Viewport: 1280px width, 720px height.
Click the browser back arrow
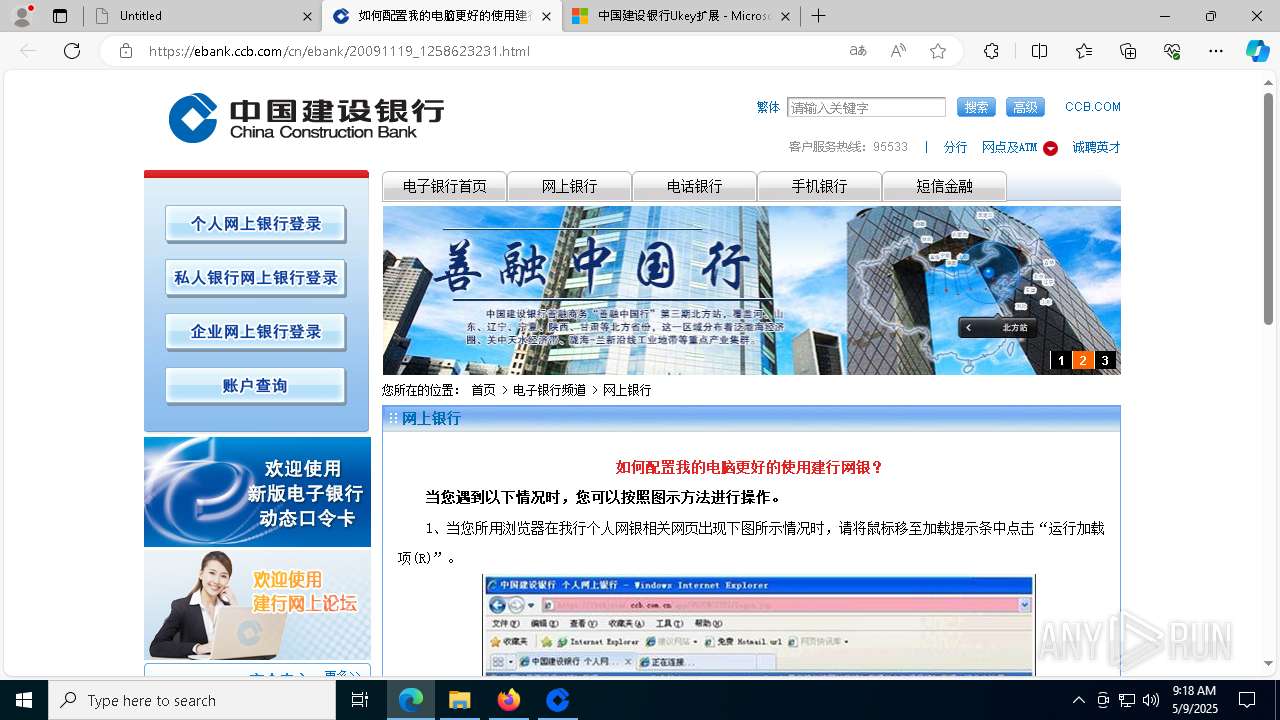(x=28, y=51)
